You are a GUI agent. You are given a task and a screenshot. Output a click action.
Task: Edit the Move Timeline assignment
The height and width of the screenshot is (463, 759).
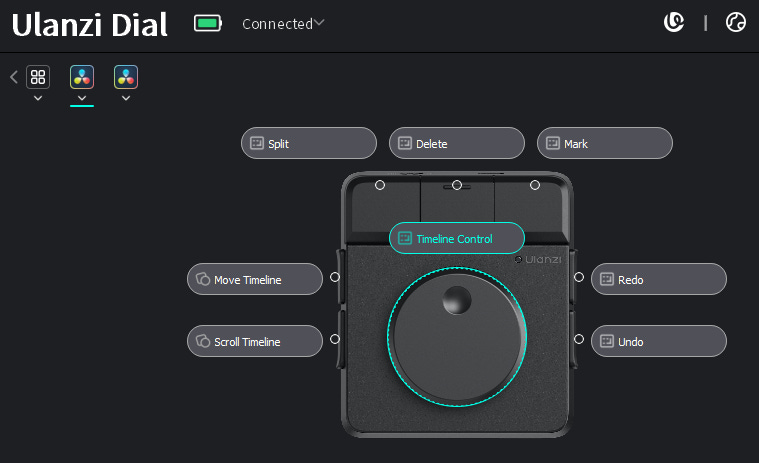tap(255, 279)
